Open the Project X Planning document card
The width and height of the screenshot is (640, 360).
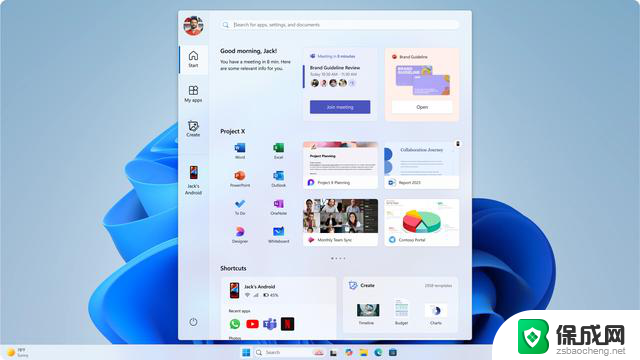pos(340,165)
